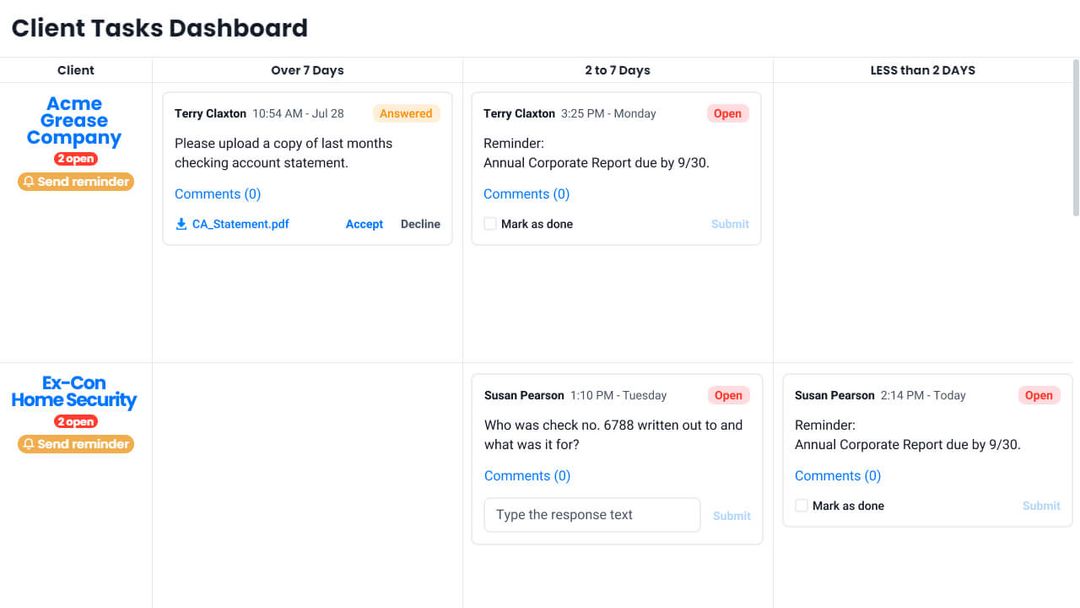
Task: Accept the uploaded checking account statement
Action: 364,224
